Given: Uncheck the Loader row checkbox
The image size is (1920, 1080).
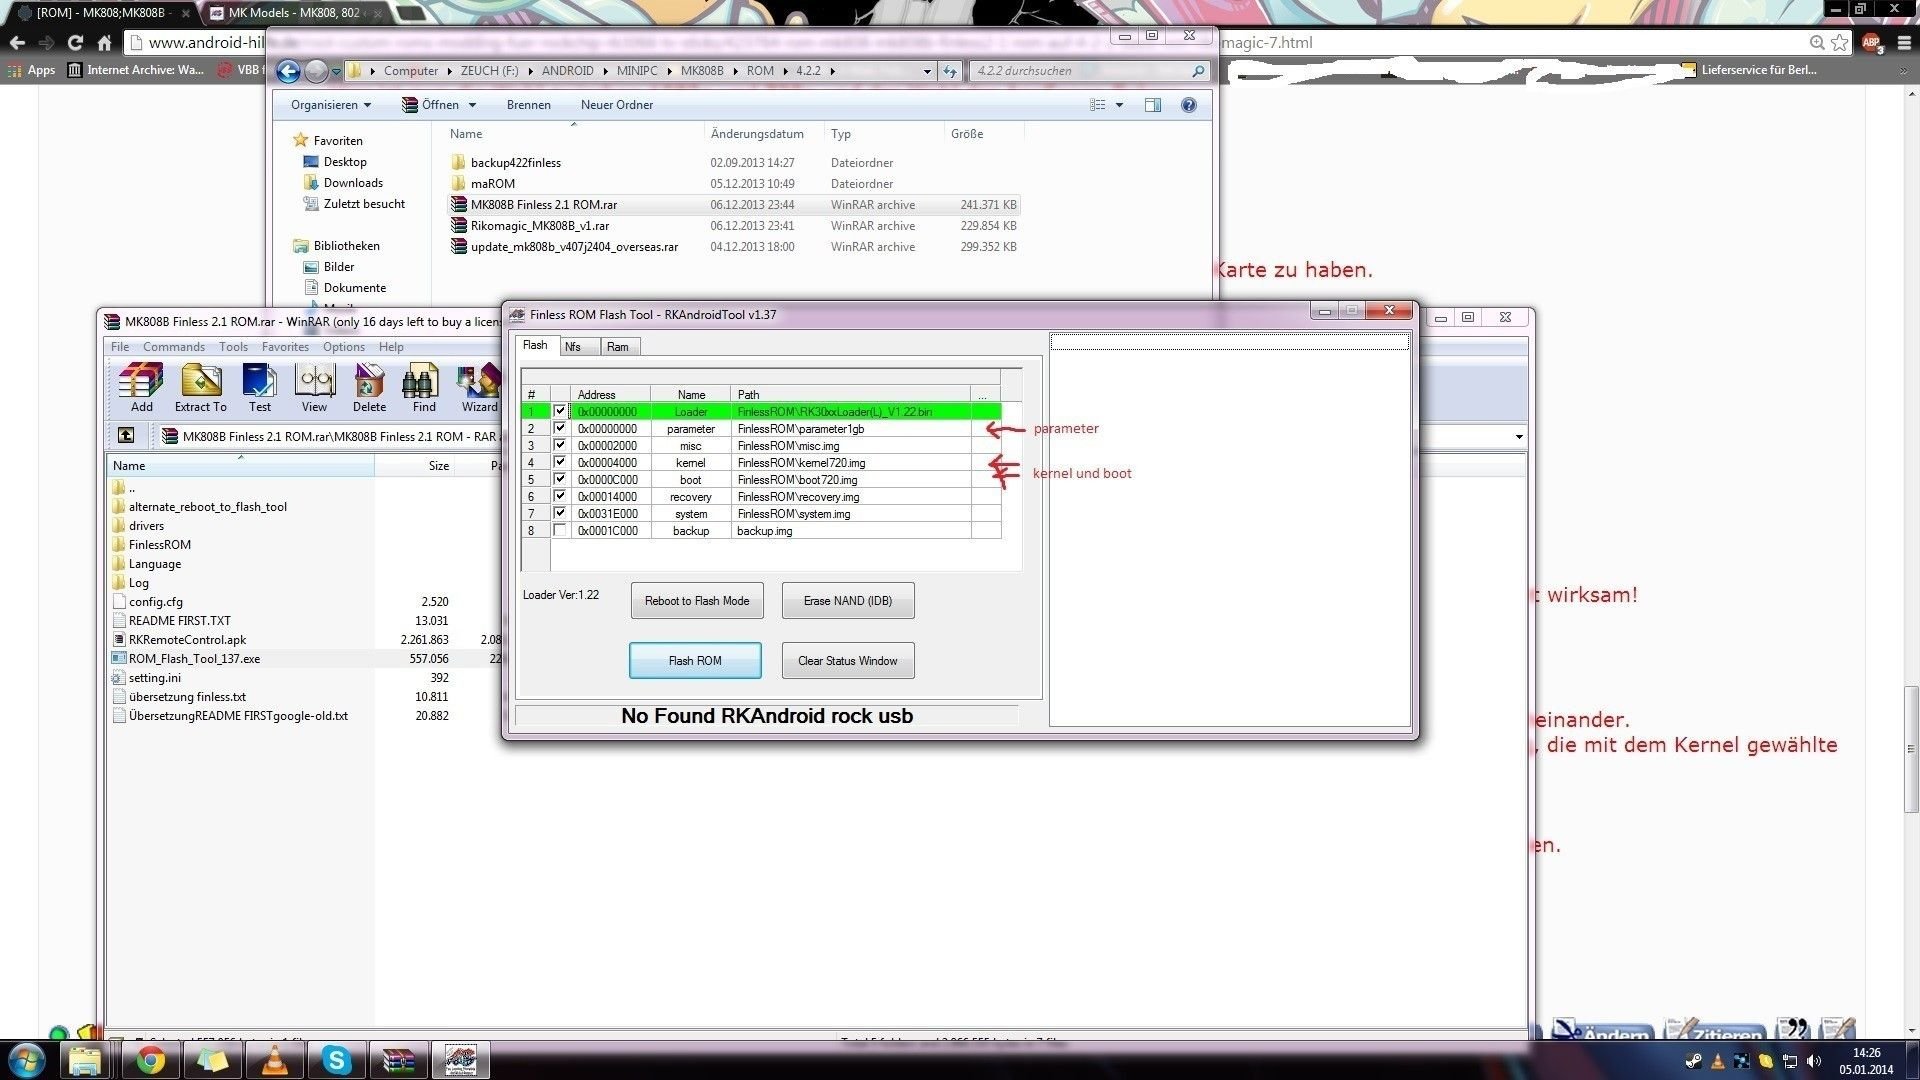Looking at the screenshot, I should click(560, 411).
